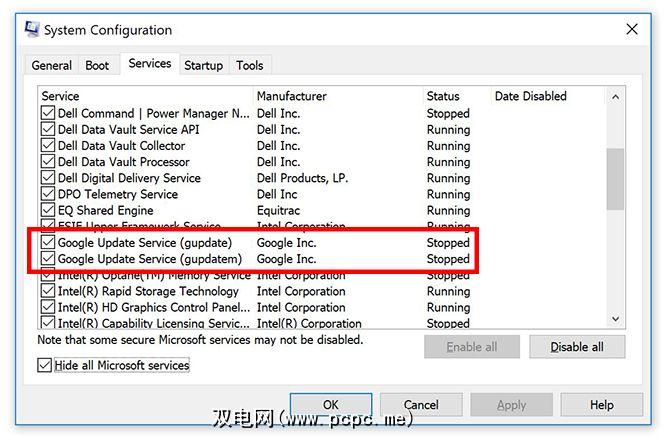Screen dimensions: 670x442
Task: Sort by the Status column header
Action: [457, 96]
